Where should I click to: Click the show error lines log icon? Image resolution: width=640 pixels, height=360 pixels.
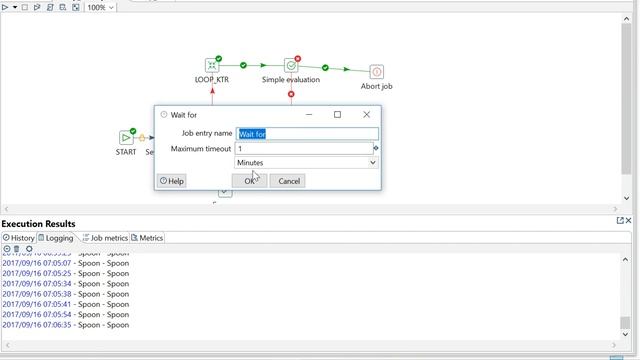pos(7,249)
